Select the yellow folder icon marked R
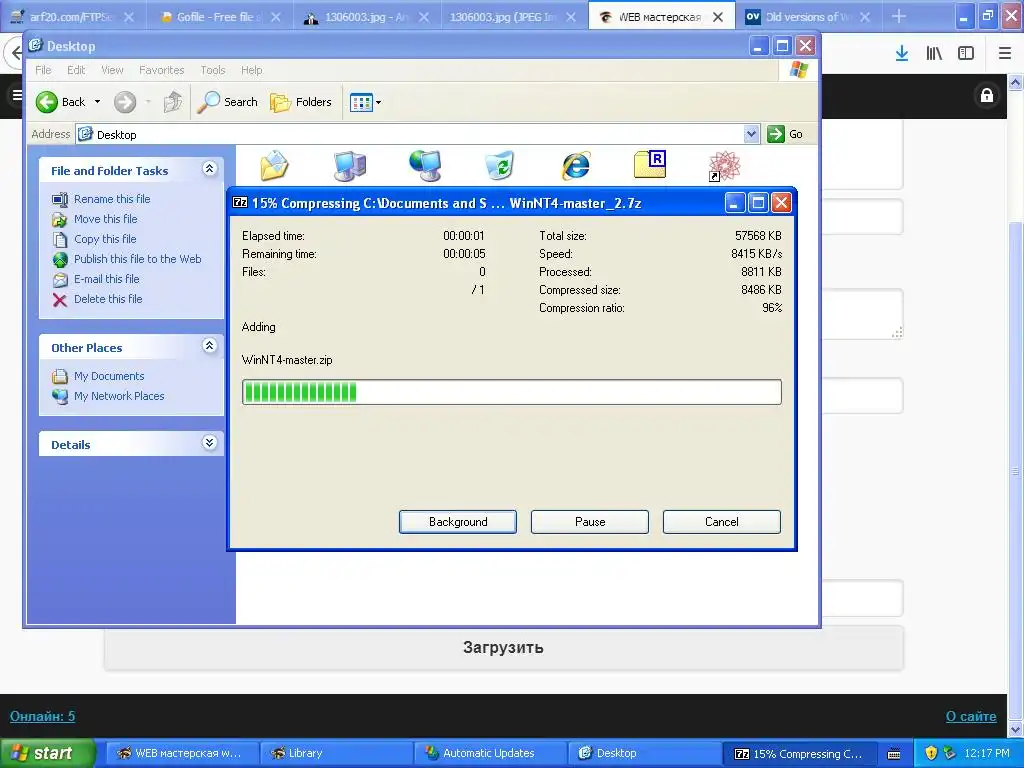 (650, 164)
